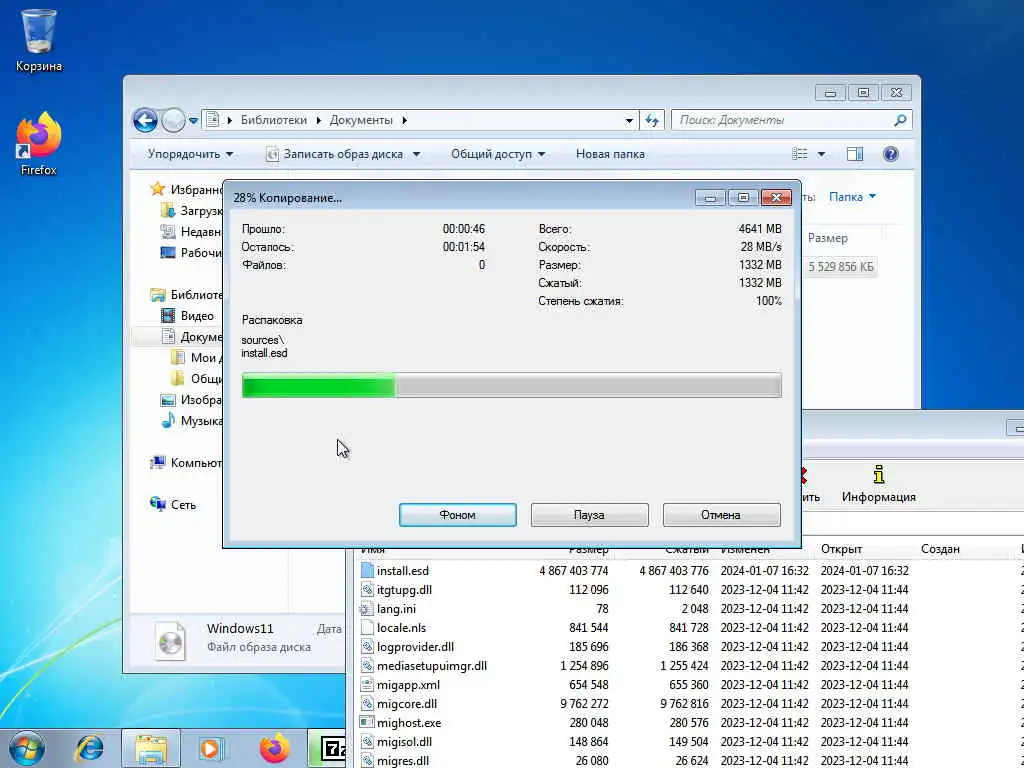Select logprovider.dll in the 7-Zip list

pyautogui.click(x=415, y=647)
